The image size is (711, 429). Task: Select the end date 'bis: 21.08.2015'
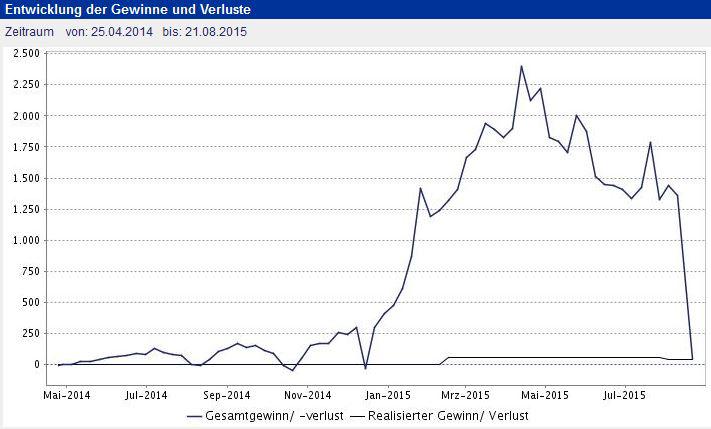[x=205, y=32]
